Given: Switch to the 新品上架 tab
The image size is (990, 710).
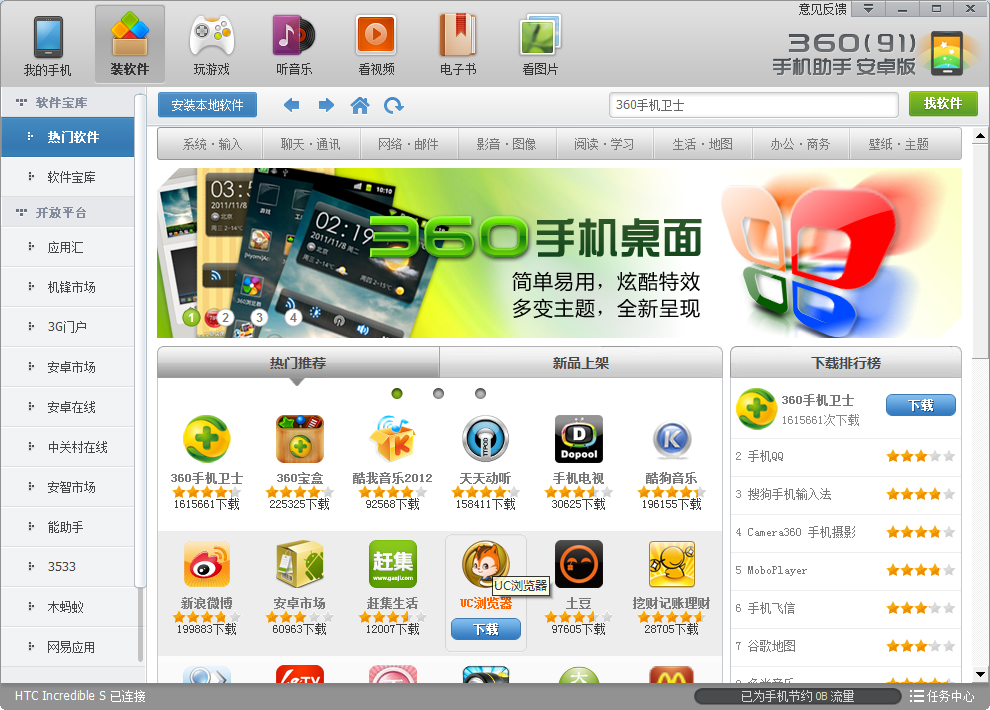Looking at the screenshot, I should tap(580, 363).
